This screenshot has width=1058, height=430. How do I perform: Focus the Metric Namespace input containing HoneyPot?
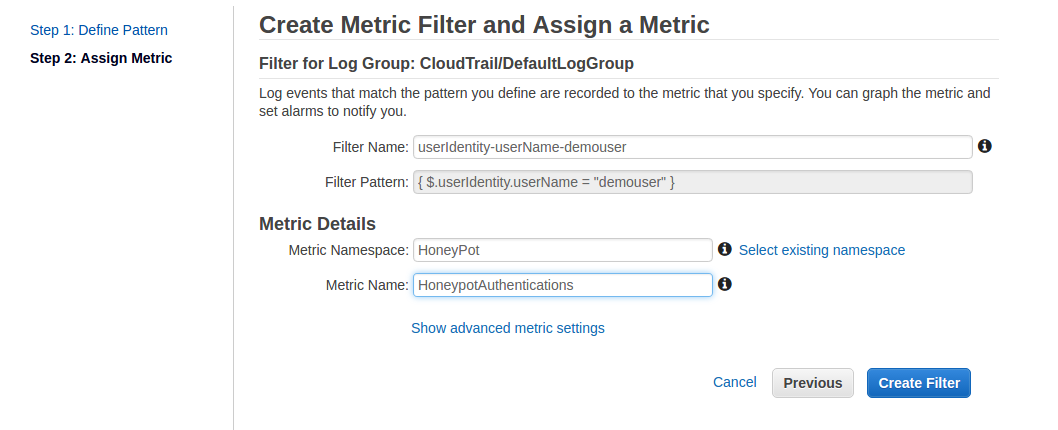562,250
